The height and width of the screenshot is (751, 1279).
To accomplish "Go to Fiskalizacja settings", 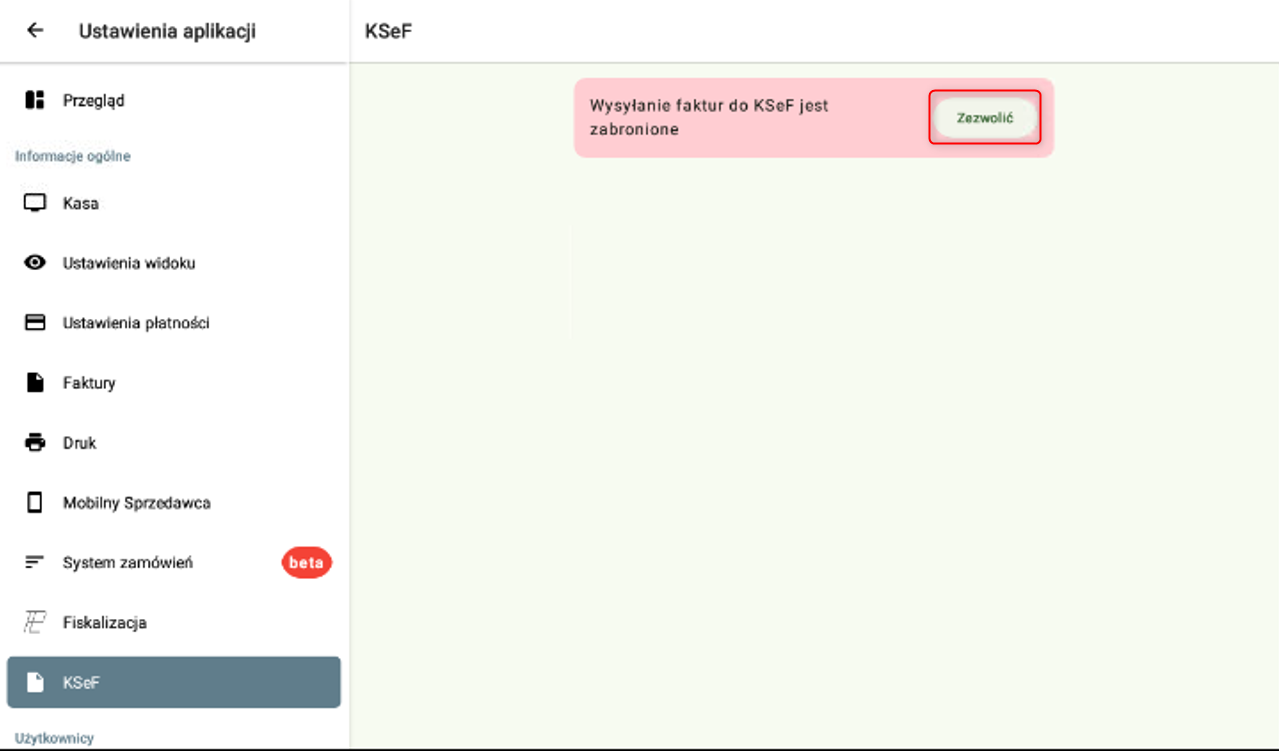I will pyautogui.click(x=105, y=623).
